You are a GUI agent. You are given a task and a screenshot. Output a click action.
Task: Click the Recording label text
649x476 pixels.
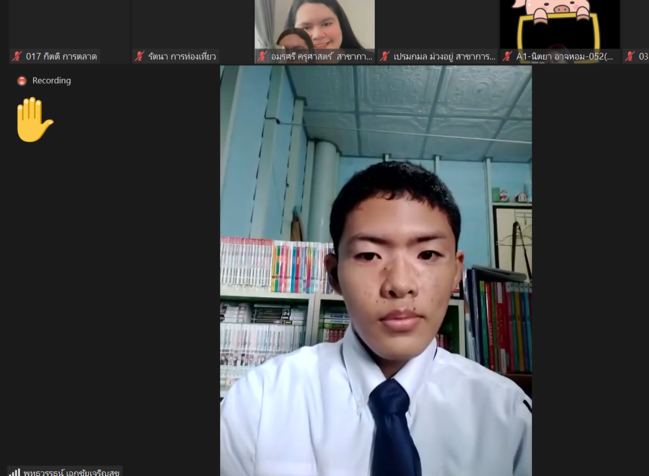coord(51,81)
